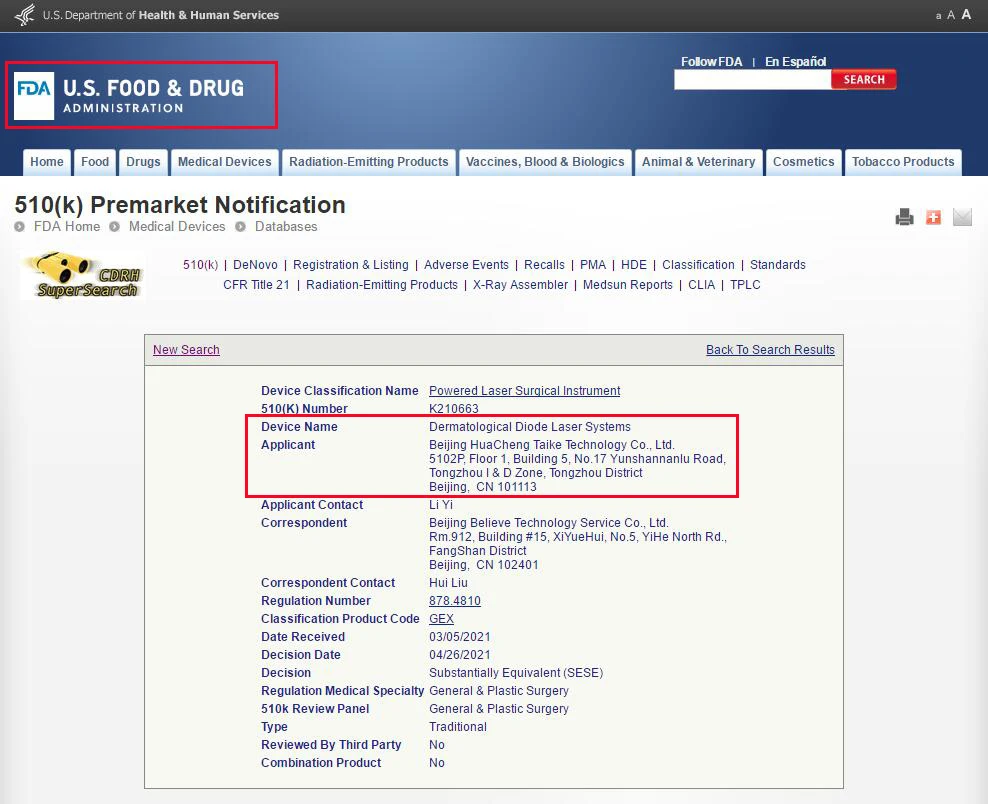Click correspondent contact 'Hui Liu'
The image size is (988, 804).
(x=449, y=583)
